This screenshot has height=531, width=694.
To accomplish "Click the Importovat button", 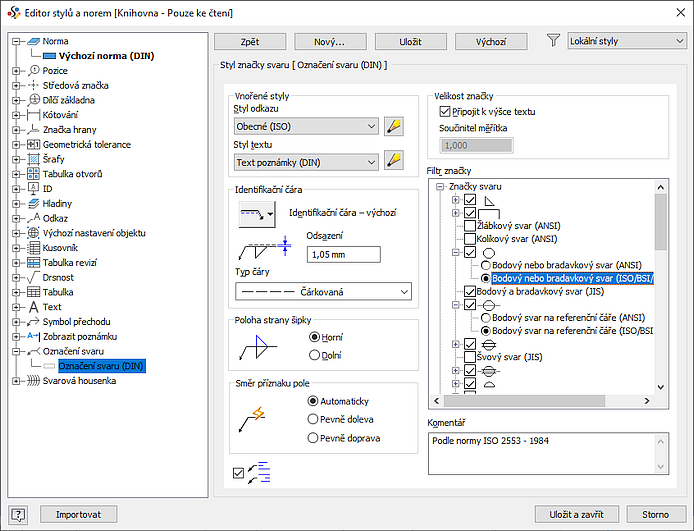I will click(79, 514).
